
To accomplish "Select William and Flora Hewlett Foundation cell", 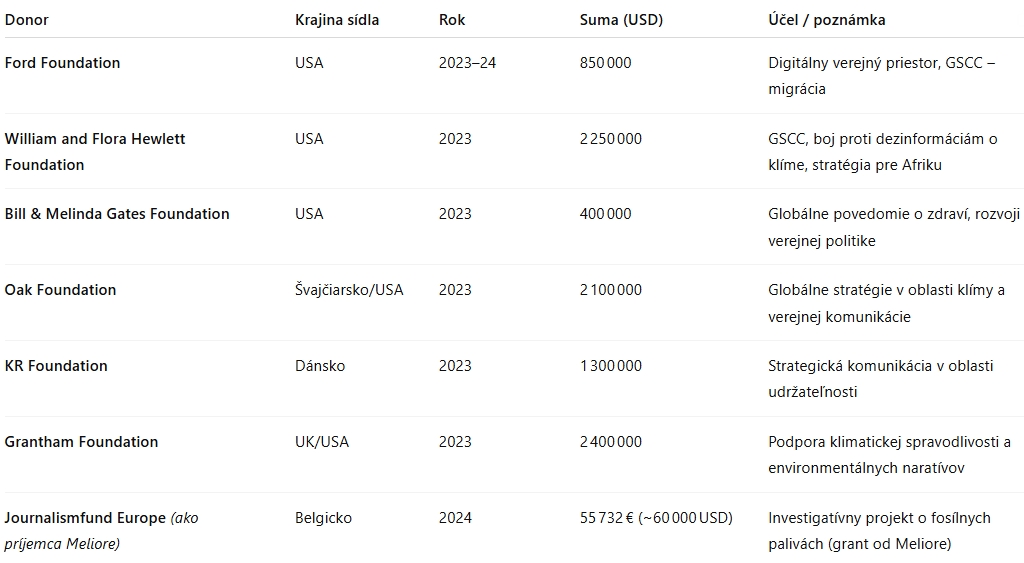I will coord(95,152).
